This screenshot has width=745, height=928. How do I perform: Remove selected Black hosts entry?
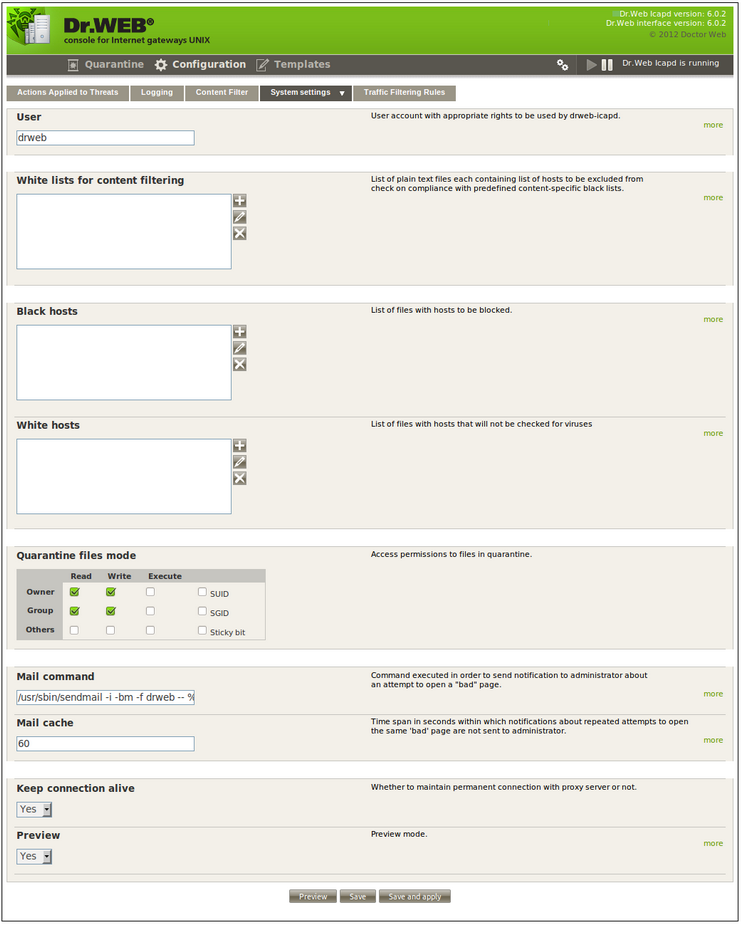tap(240, 364)
